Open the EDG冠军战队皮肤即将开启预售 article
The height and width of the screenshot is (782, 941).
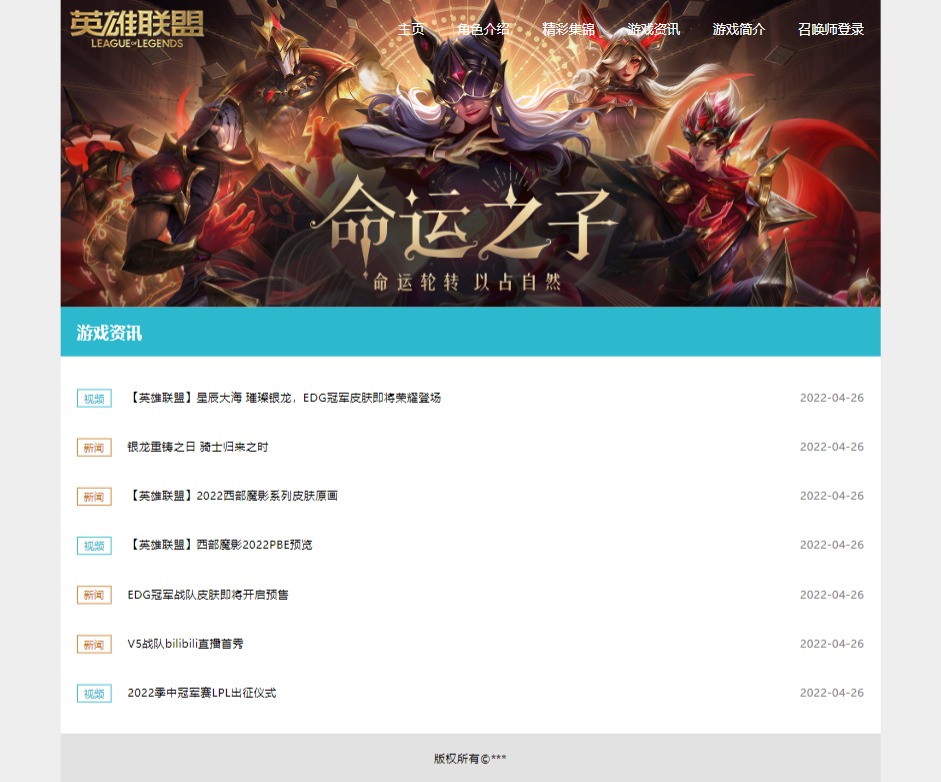tap(208, 595)
